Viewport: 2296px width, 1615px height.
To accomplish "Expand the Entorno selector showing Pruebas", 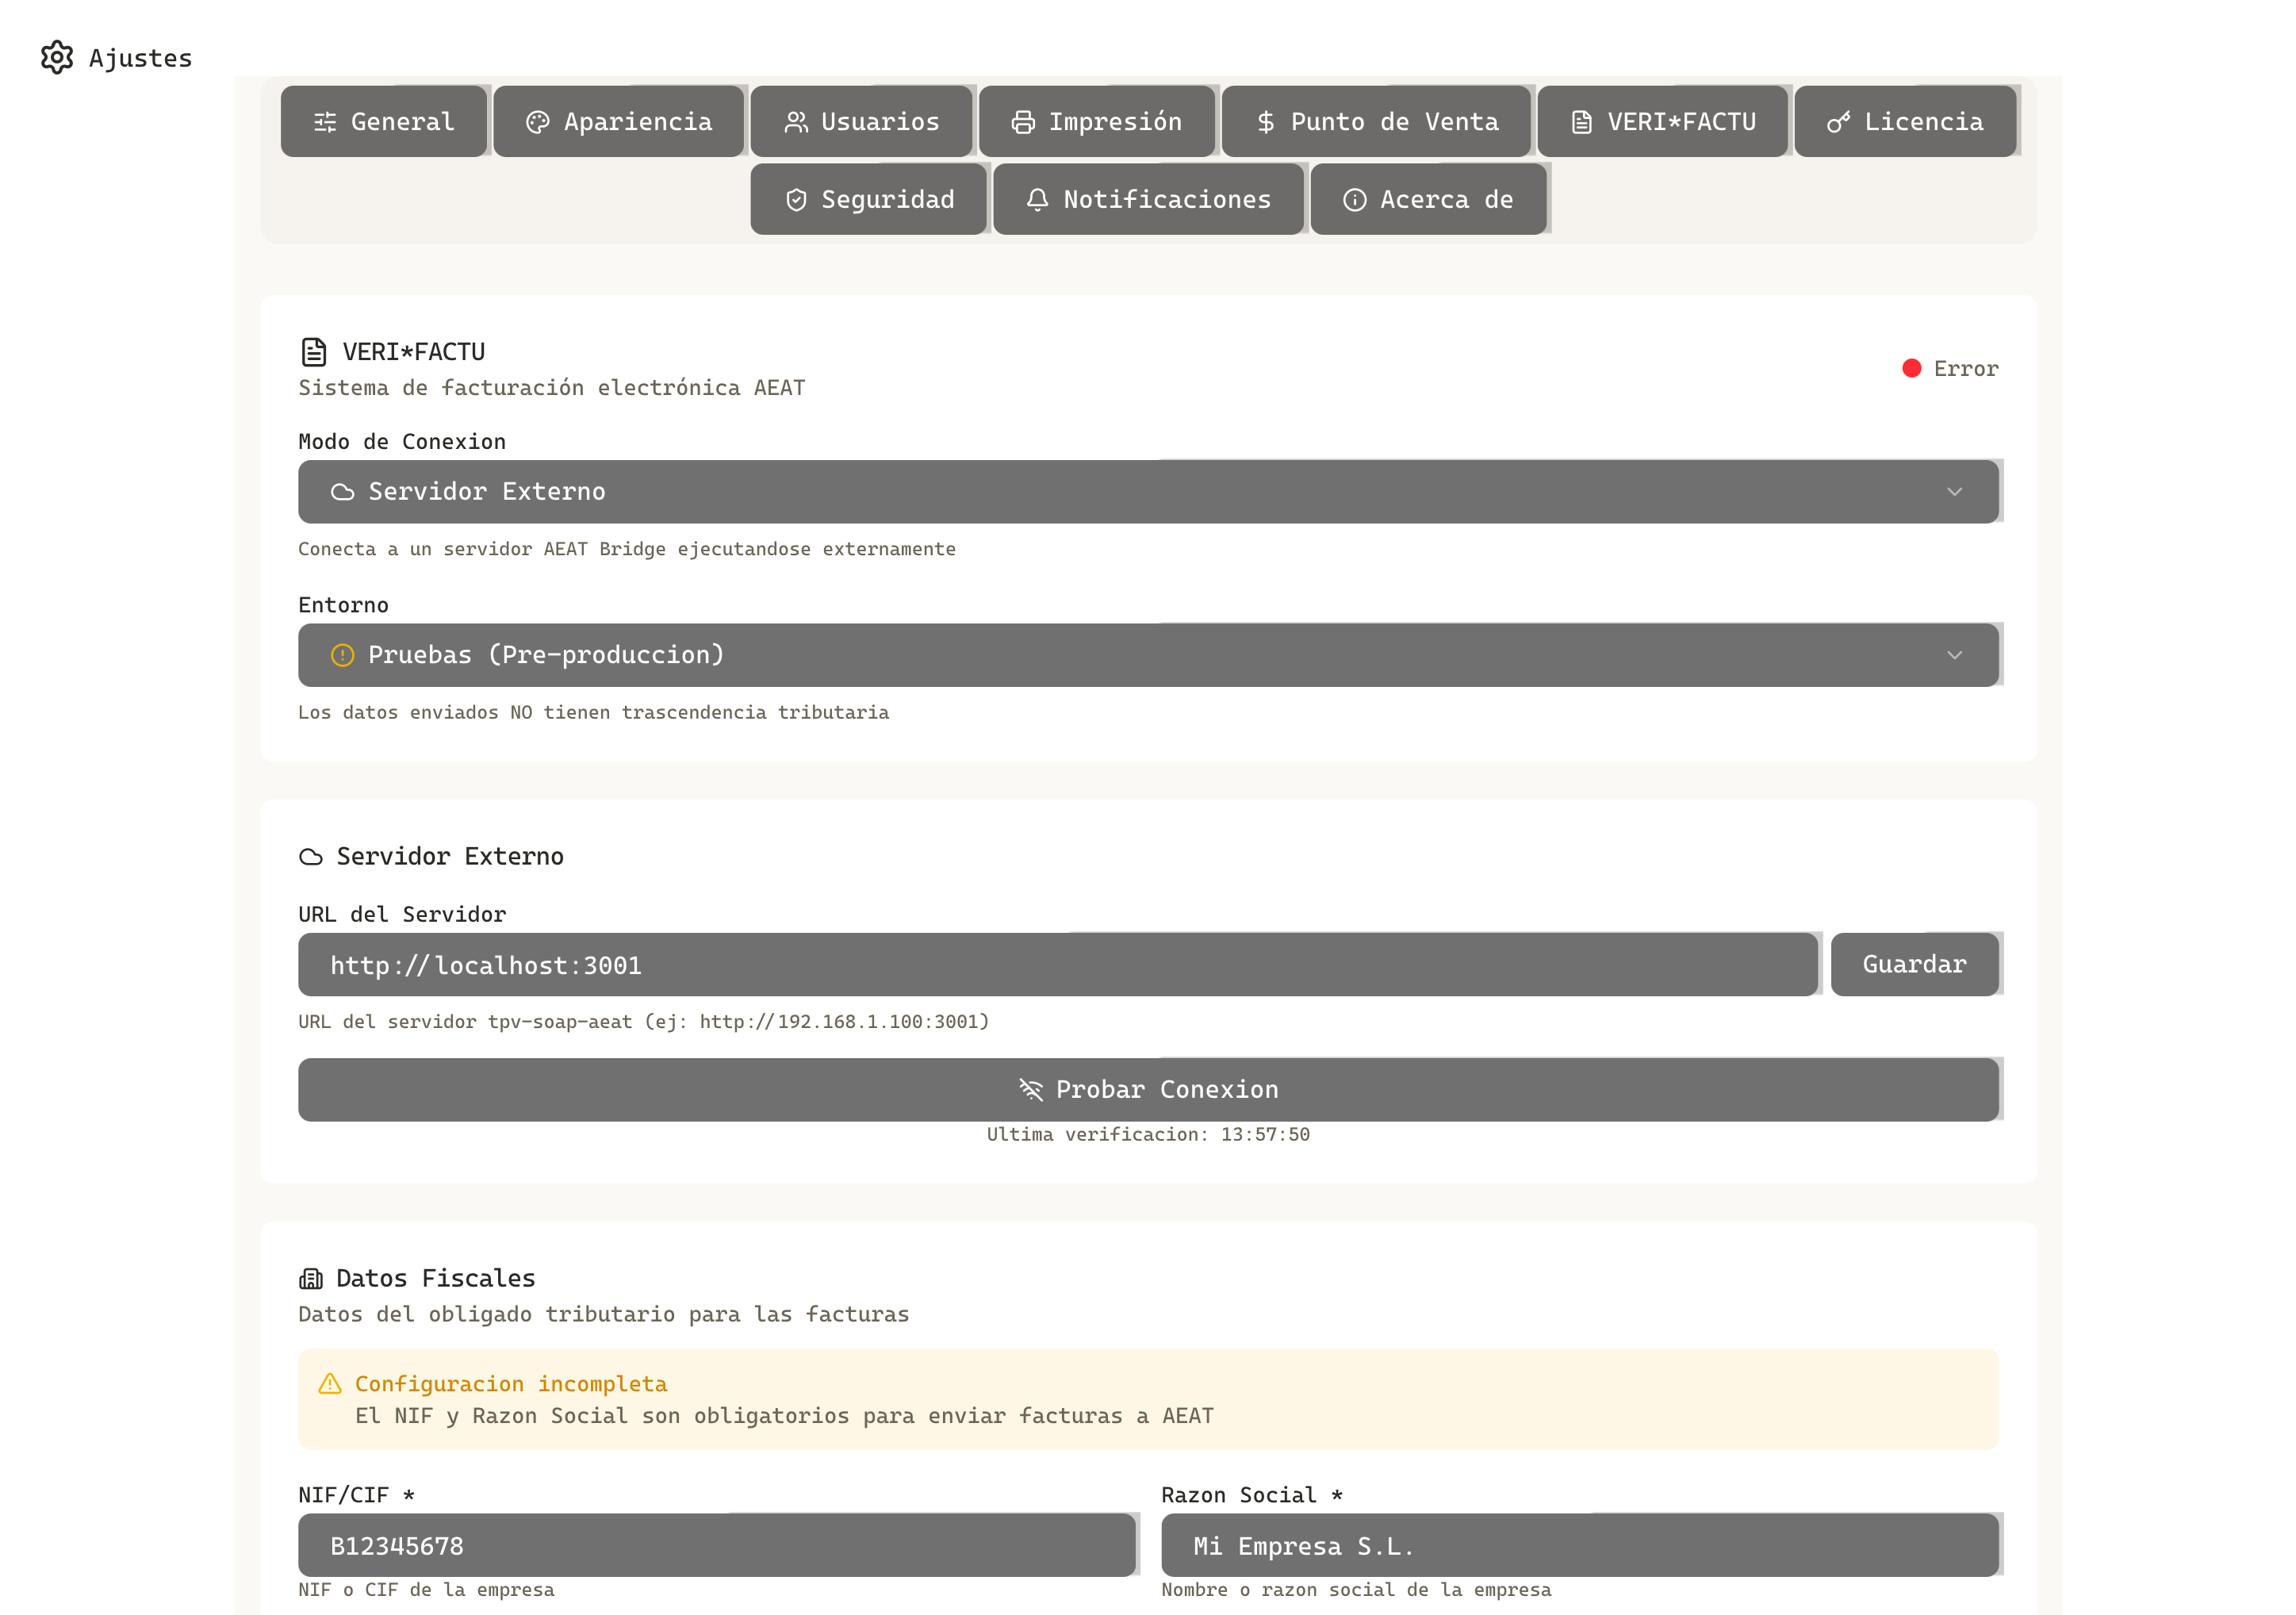I will point(1147,655).
